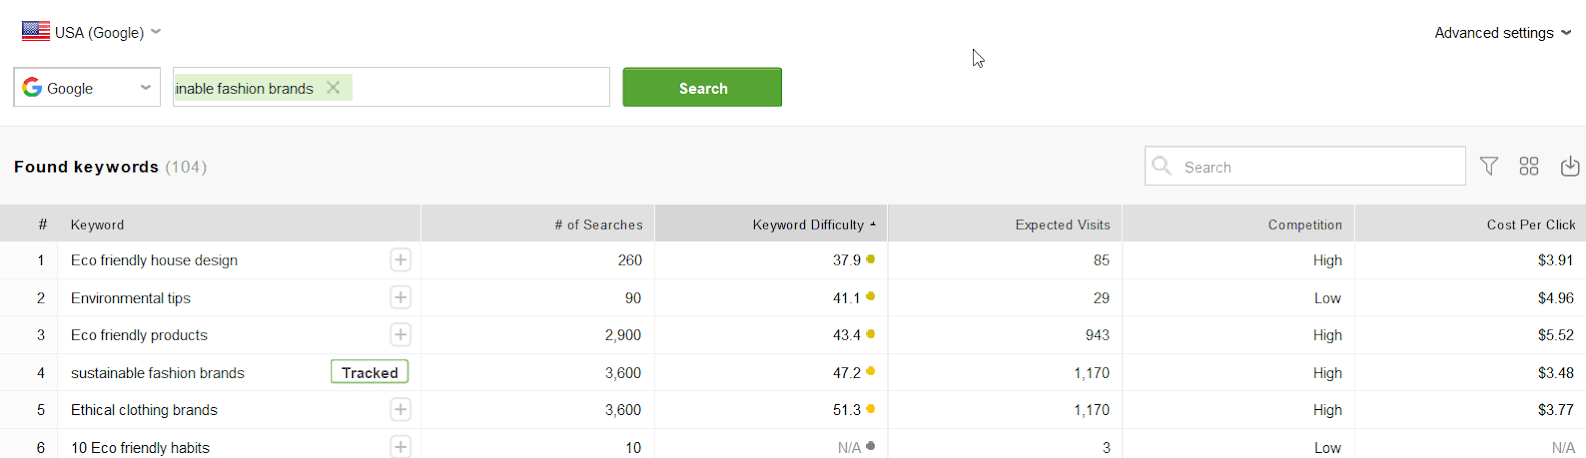The height and width of the screenshot is (458, 1586).
Task: Add '10 Eco friendly habits' via plus icon
Action: click(x=400, y=447)
